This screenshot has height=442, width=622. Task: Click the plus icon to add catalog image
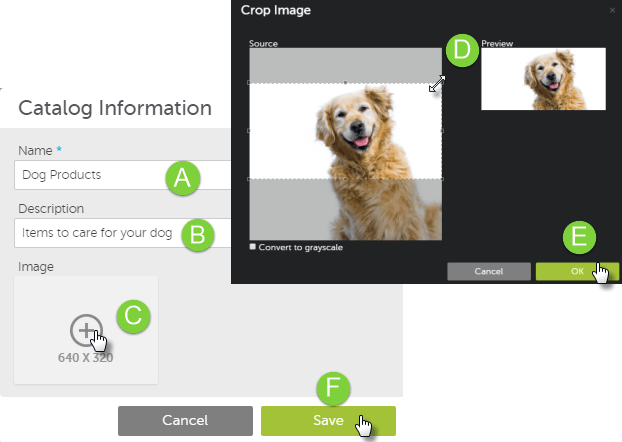tap(85, 330)
